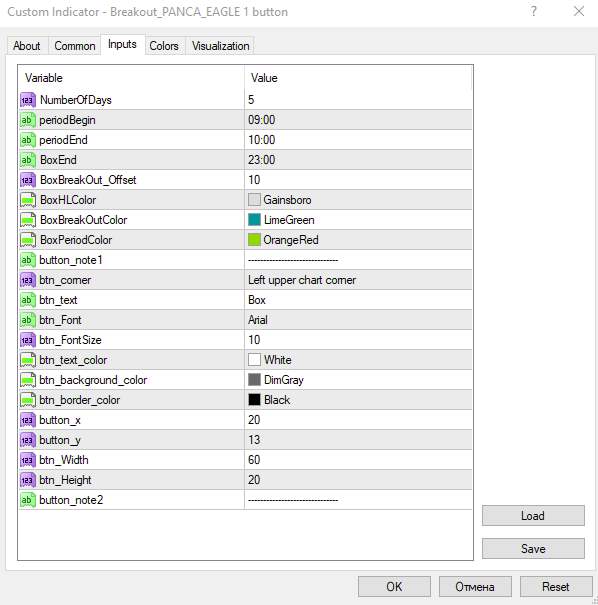The image size is (598, 605).
Task: Click the OK button
Action: click(x=394, y=586)
